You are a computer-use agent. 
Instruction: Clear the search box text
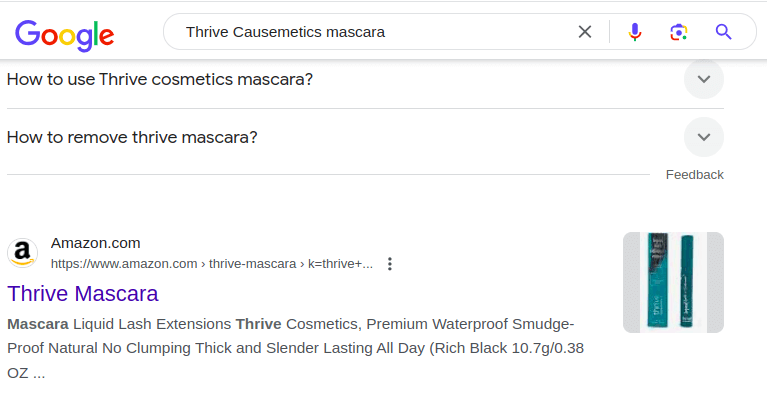585,32
